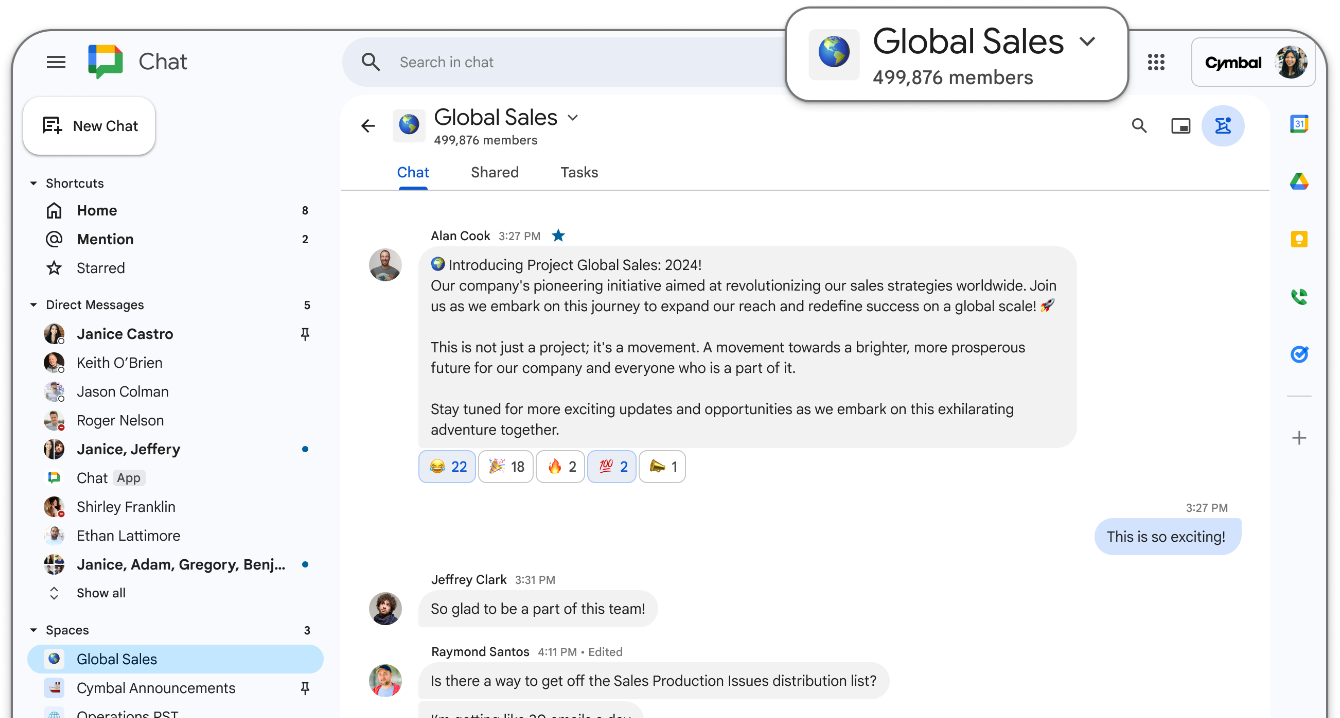The height and width of the screenshot is (718, 1340).
Task: Open the Global Sales space dropdown menu
Action: pos(573,118)
